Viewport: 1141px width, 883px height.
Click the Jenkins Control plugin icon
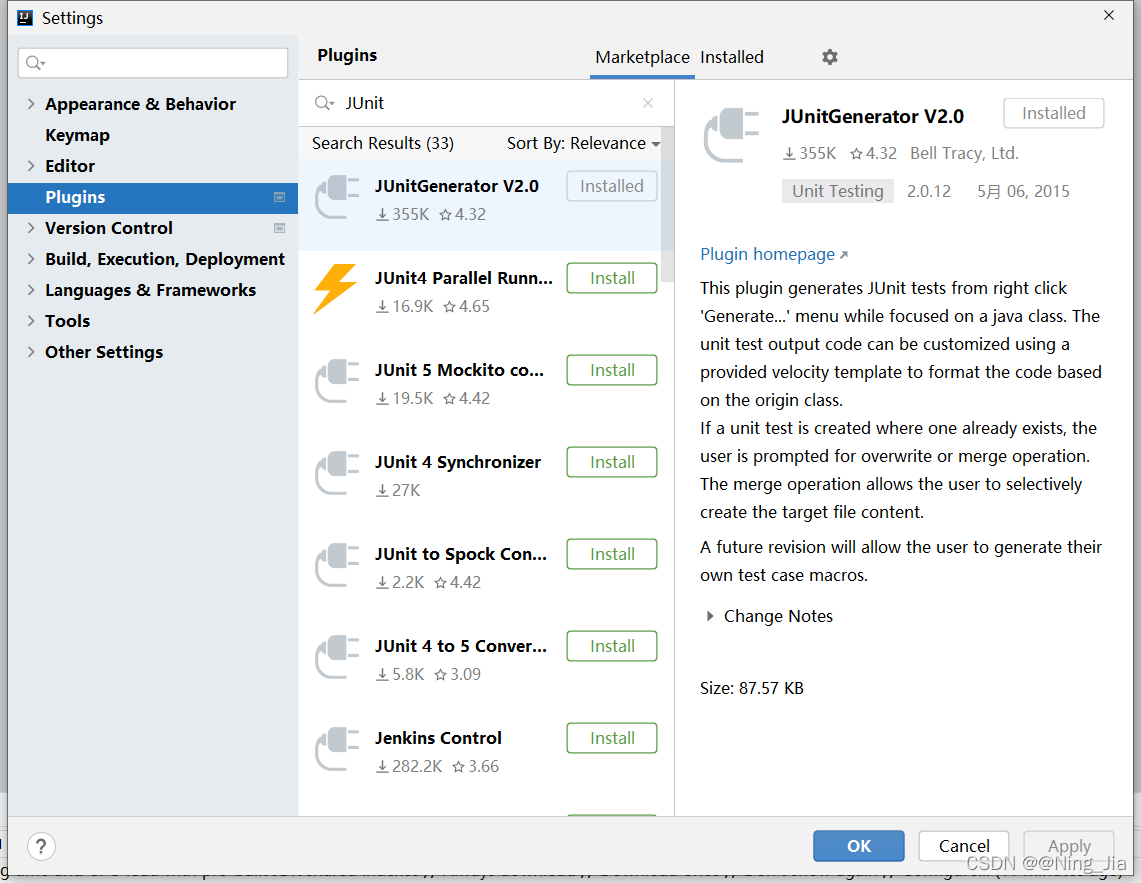(x=337, y=749)
